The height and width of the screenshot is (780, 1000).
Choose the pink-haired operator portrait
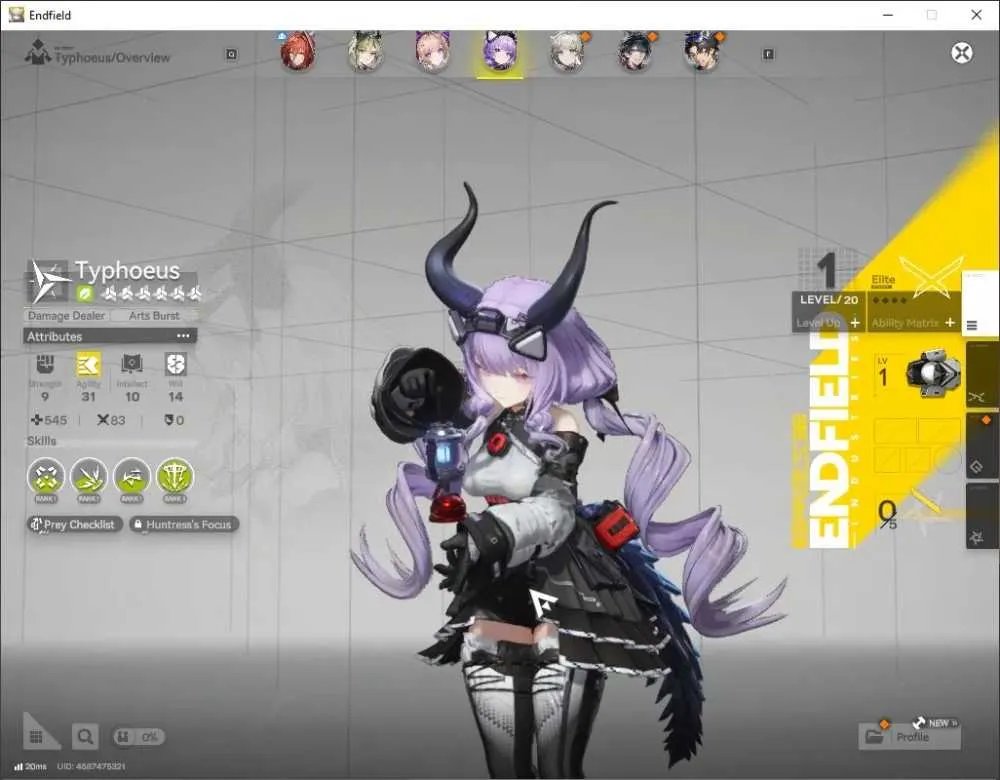point(433,52)
